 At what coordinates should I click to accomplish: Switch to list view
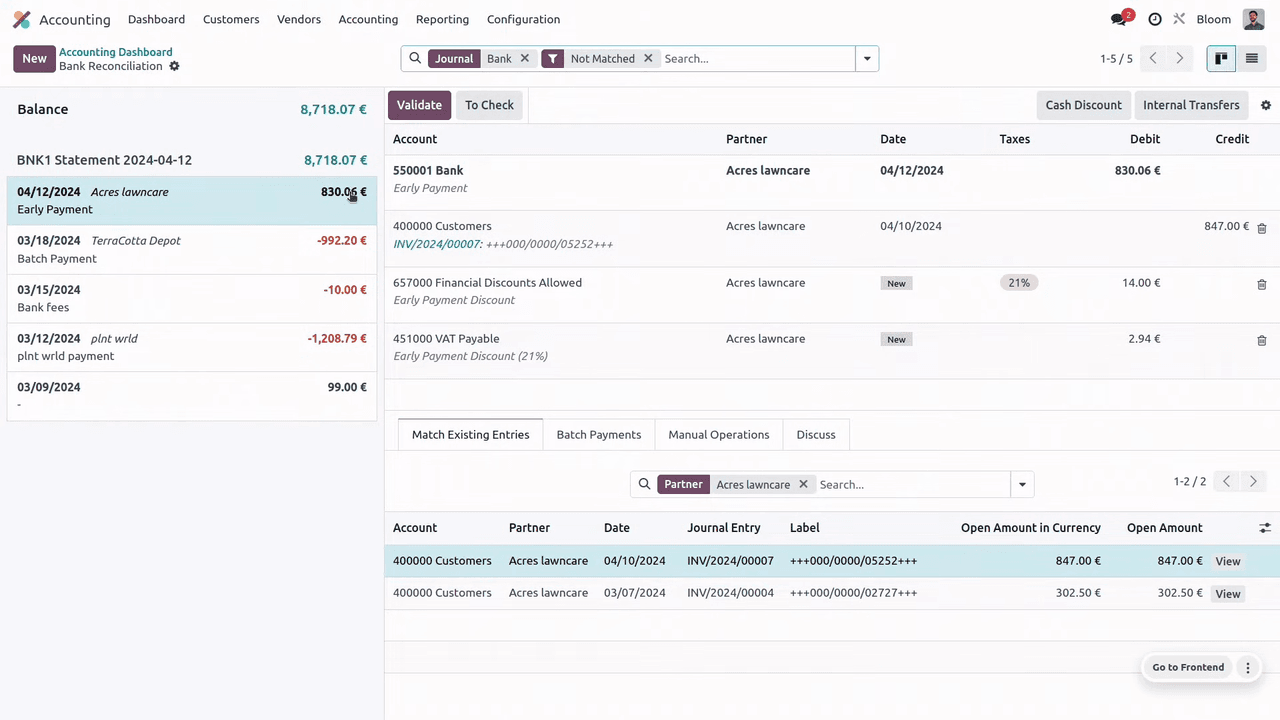(x=1251, y=59)
